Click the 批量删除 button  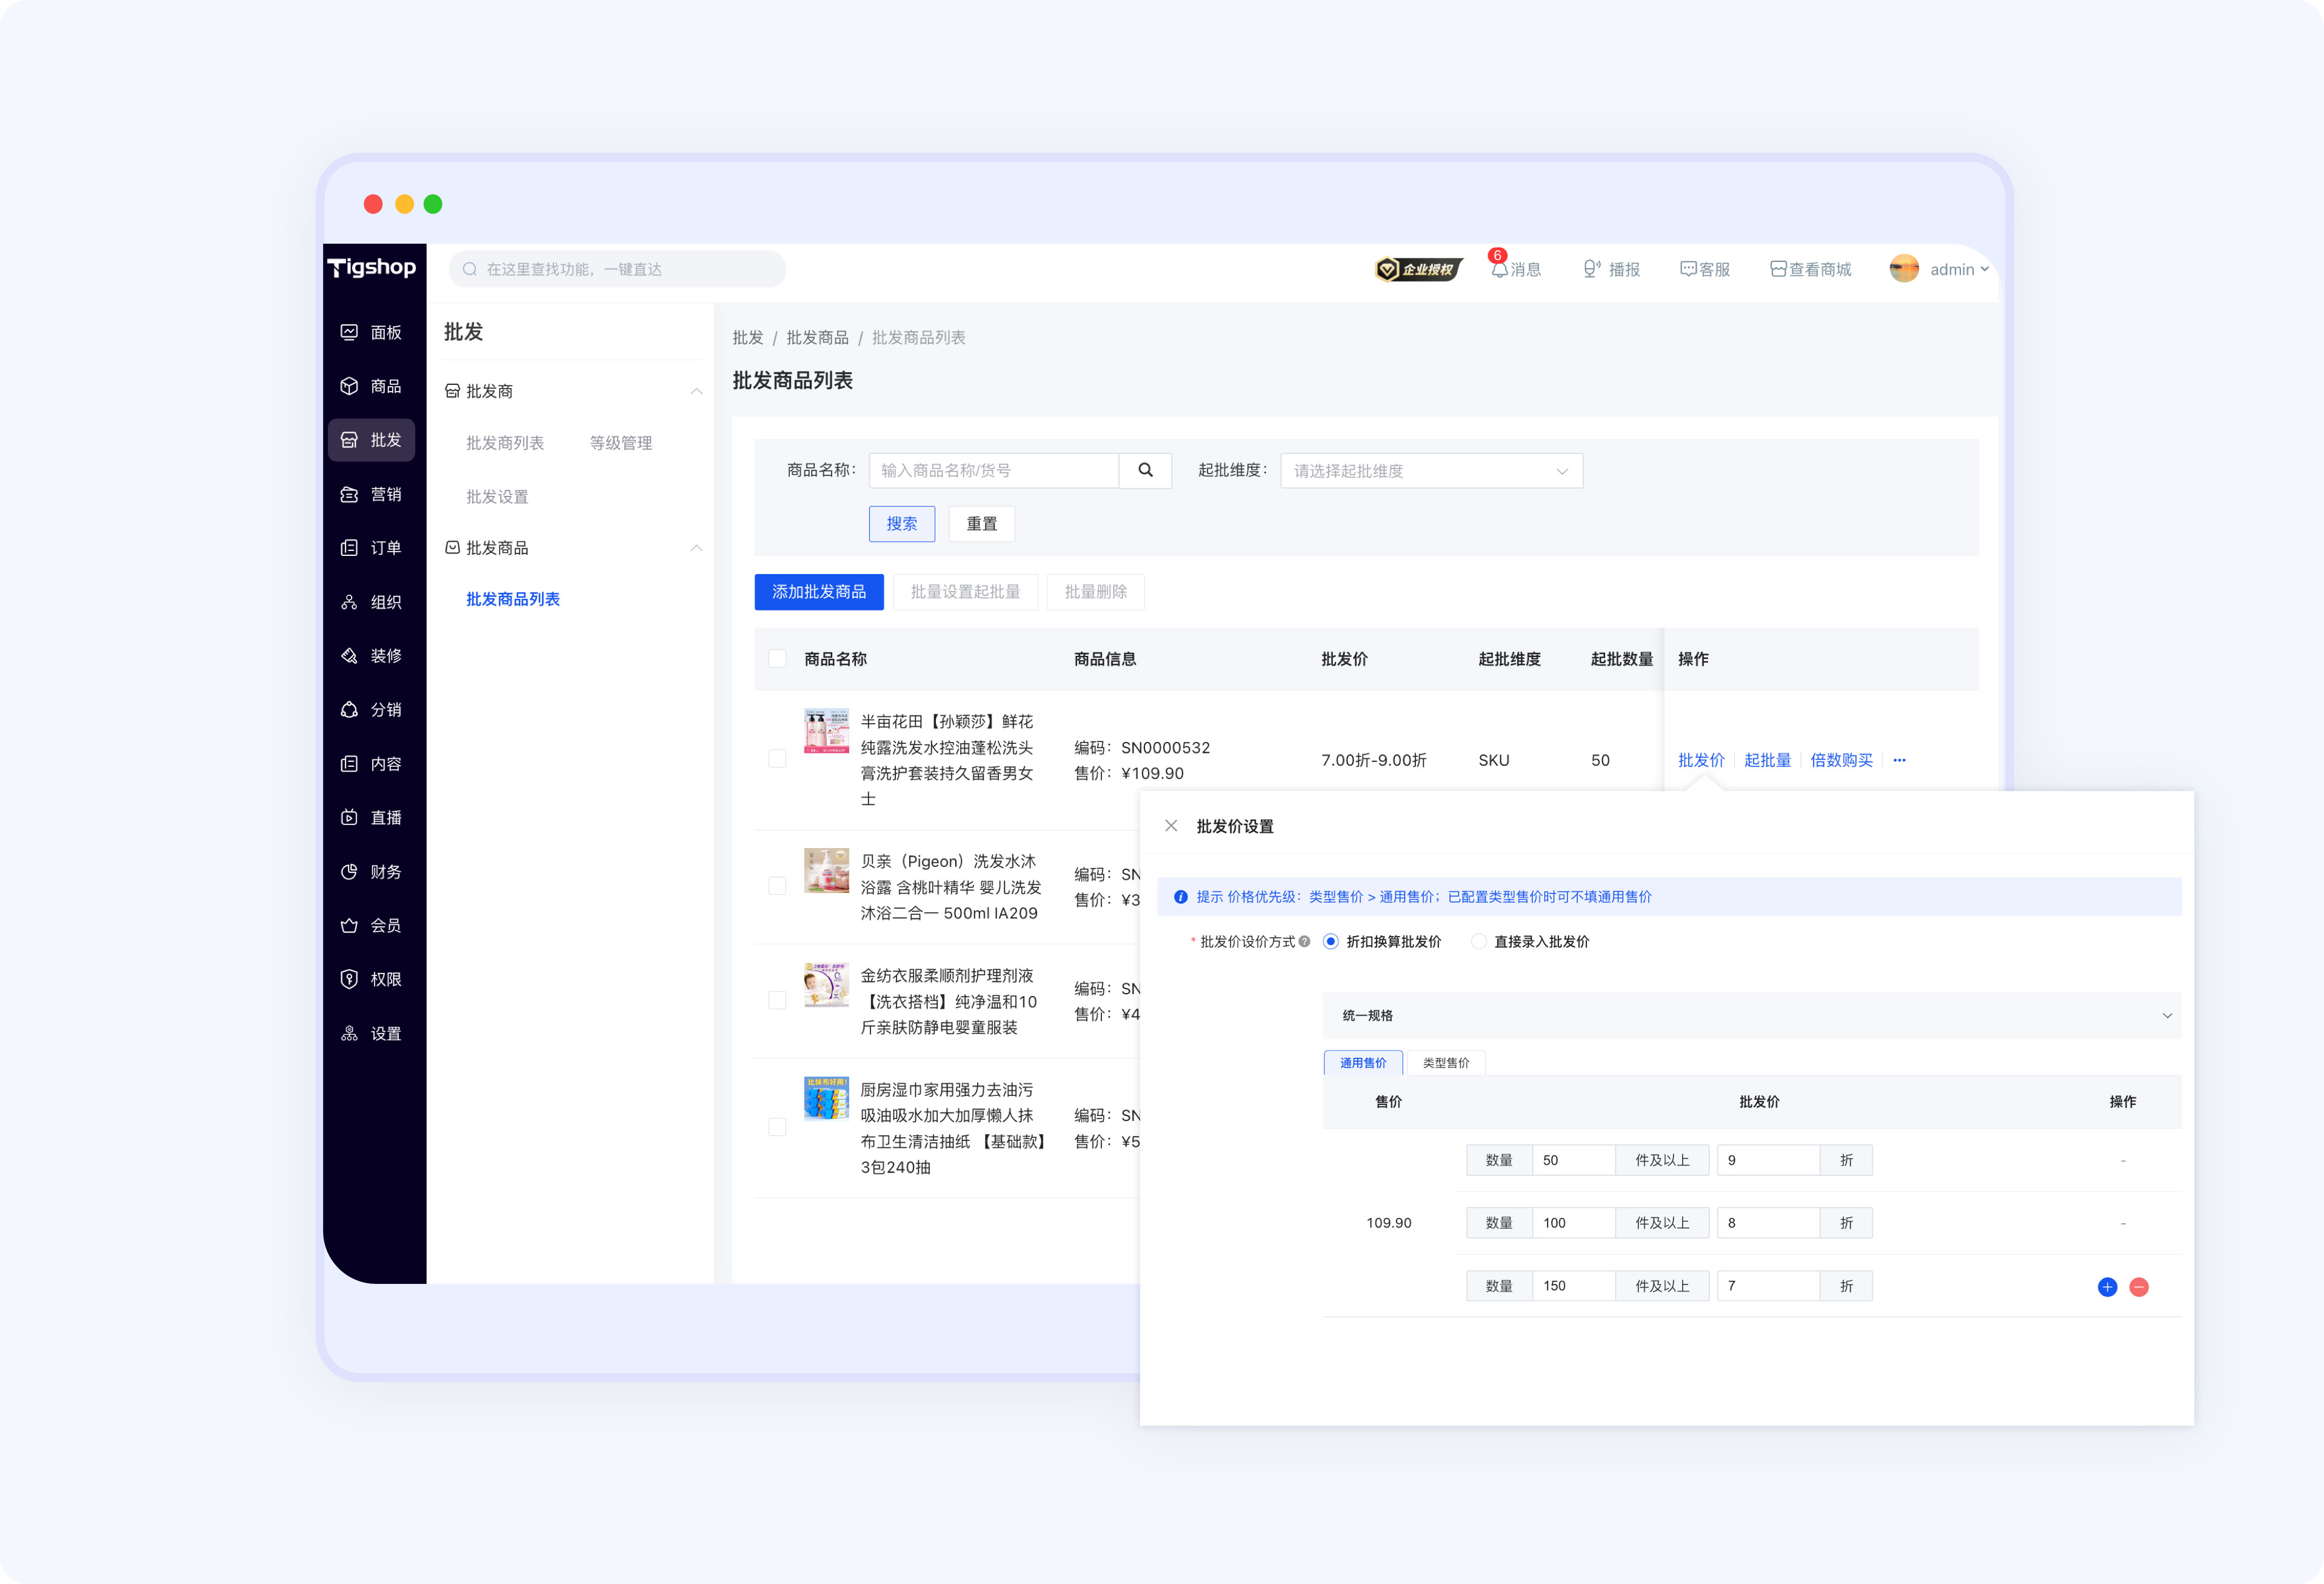coord(1096,592)
